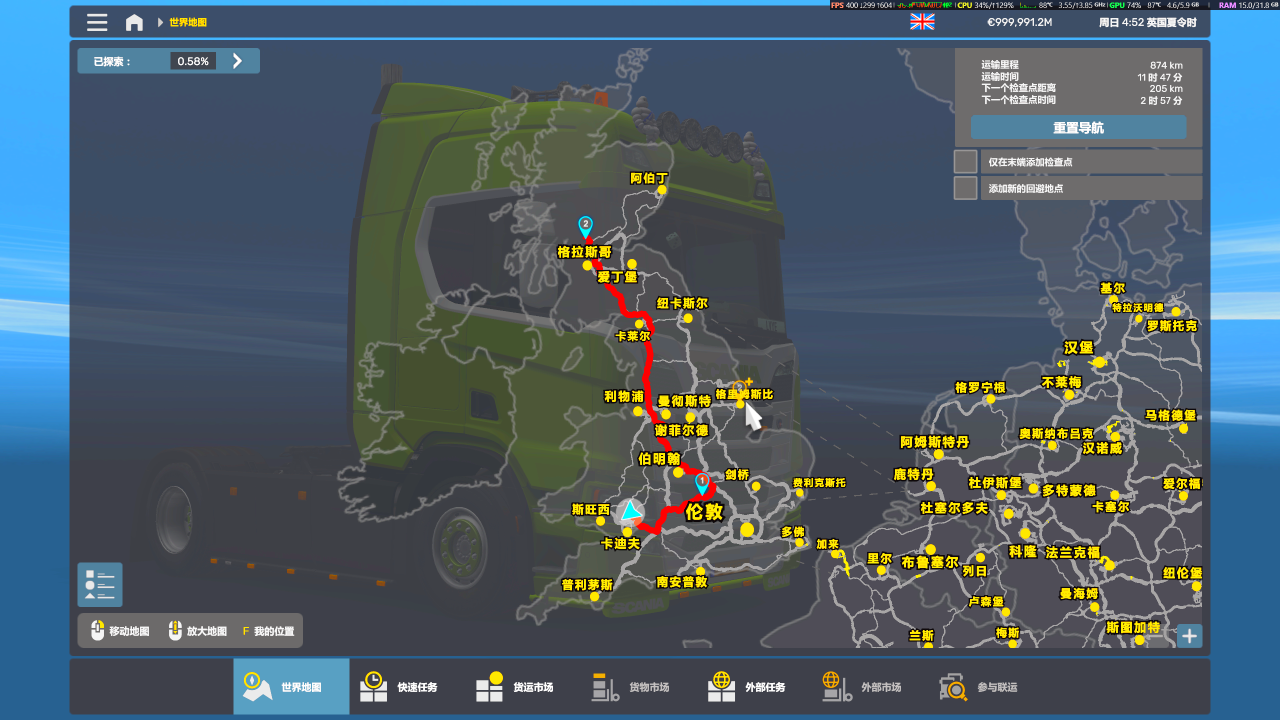Select the UK flag language icon
The height and width of the screenshot is (720, 1280).
[x=922, y=22]
